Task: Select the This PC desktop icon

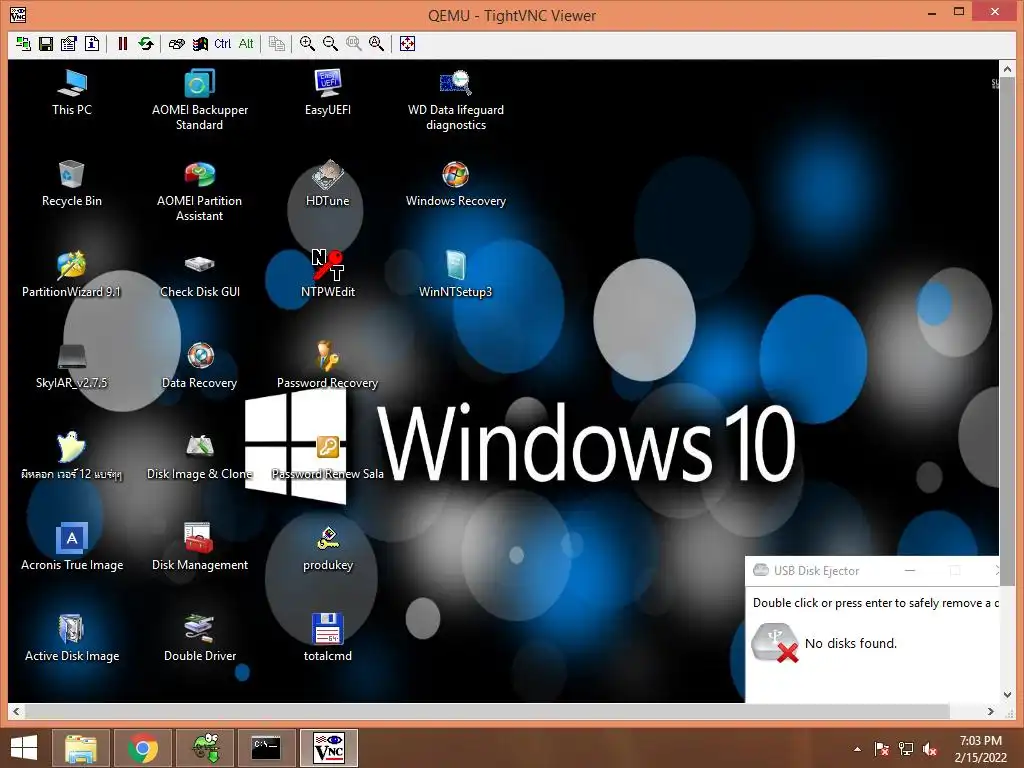Action: (72, 93)
